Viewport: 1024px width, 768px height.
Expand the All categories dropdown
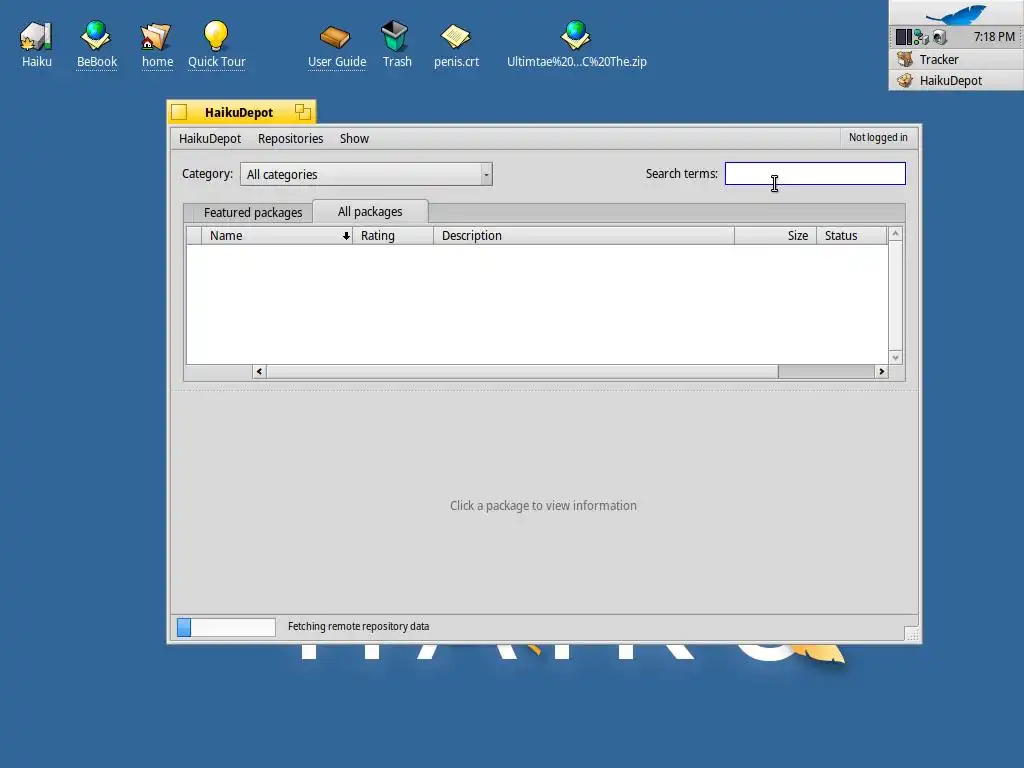(366, 174)
